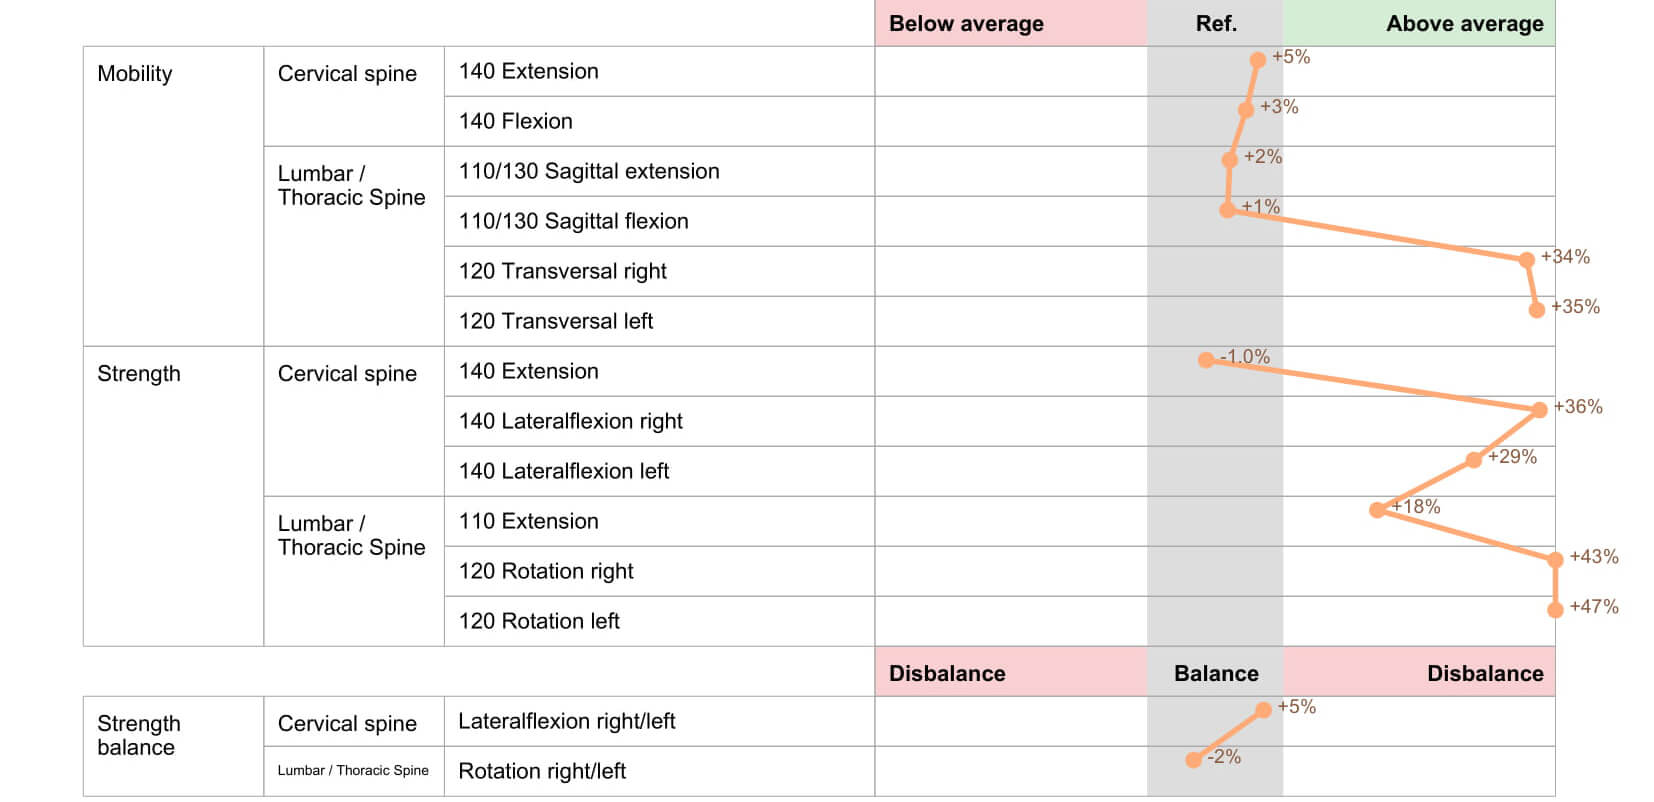Select the green Above average header
The width and height of the screenshot is (1654, 802).
coord(1418,24)
